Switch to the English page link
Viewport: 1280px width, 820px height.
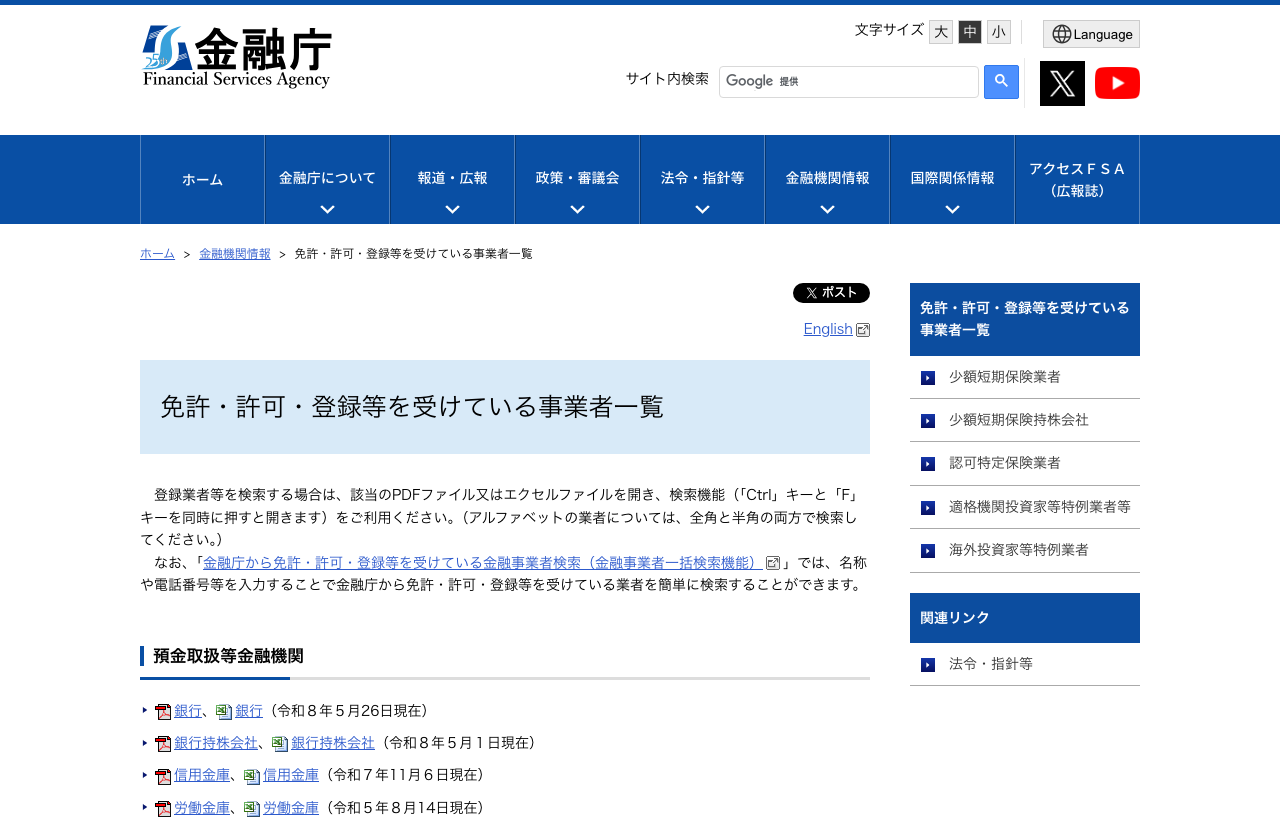(x=828, y=329)
